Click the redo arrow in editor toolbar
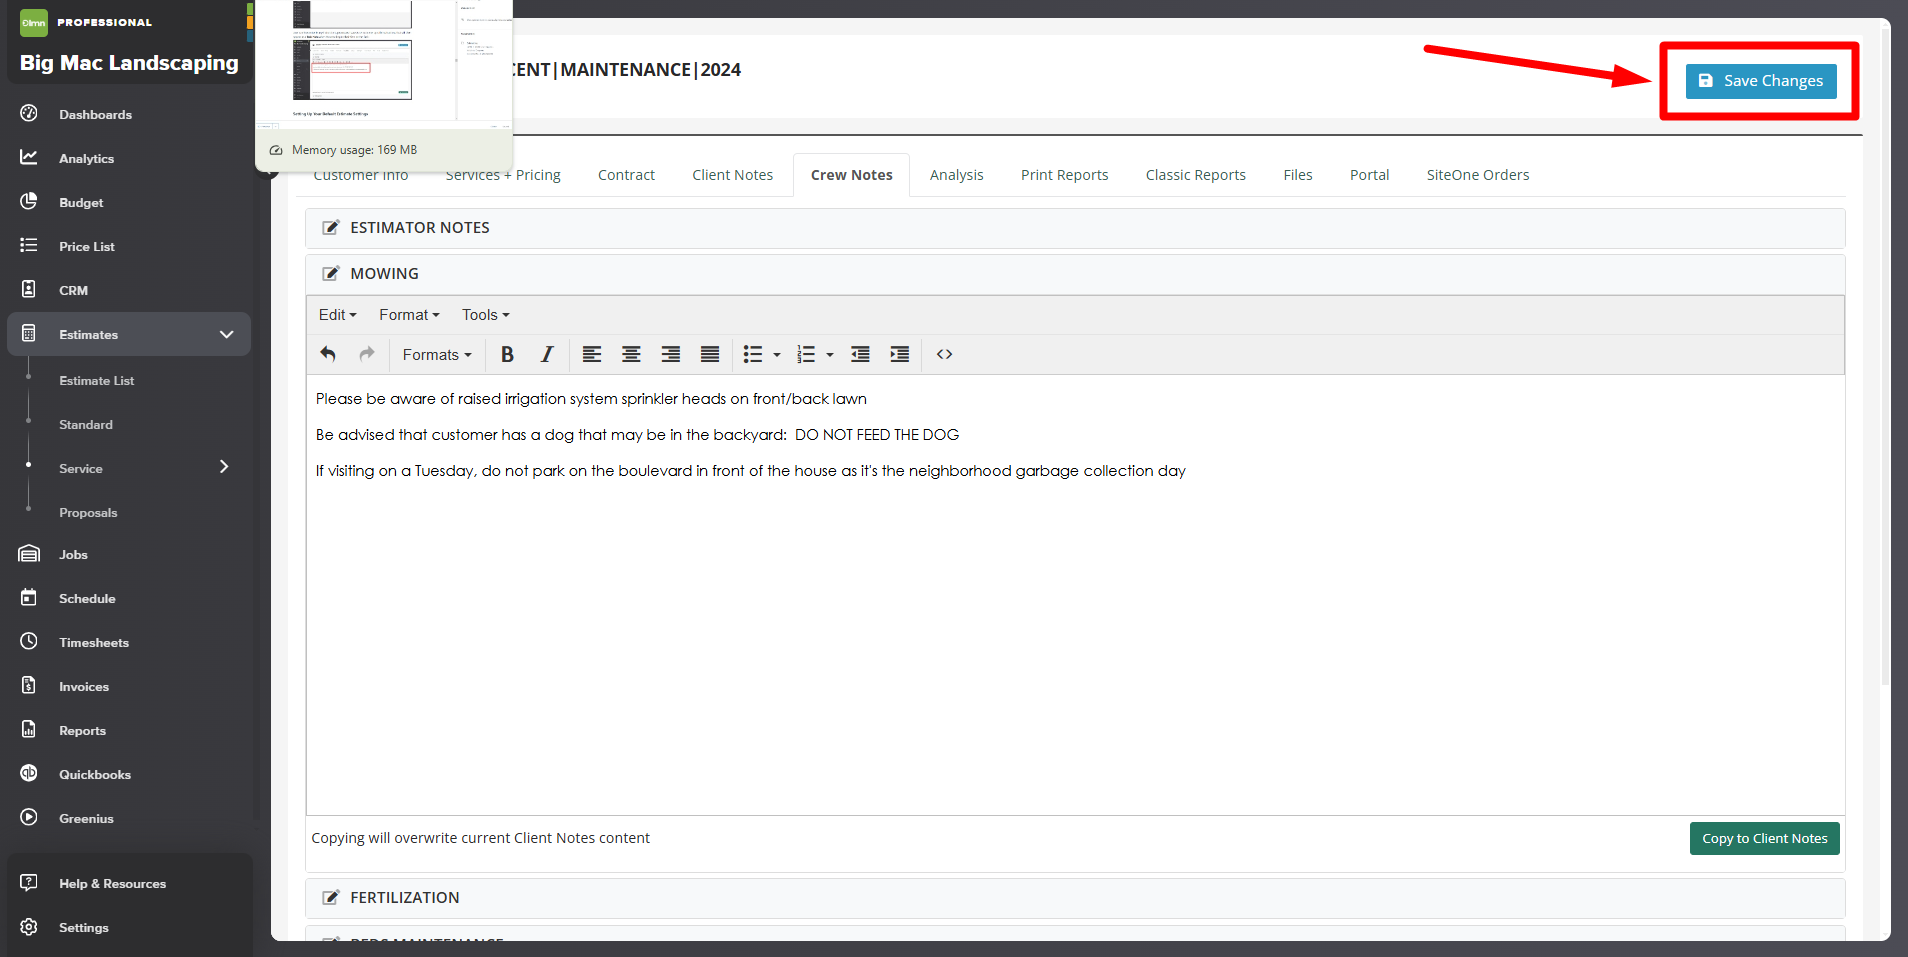This screenshot has height=957, width=1908. click(x=367, y=354)
